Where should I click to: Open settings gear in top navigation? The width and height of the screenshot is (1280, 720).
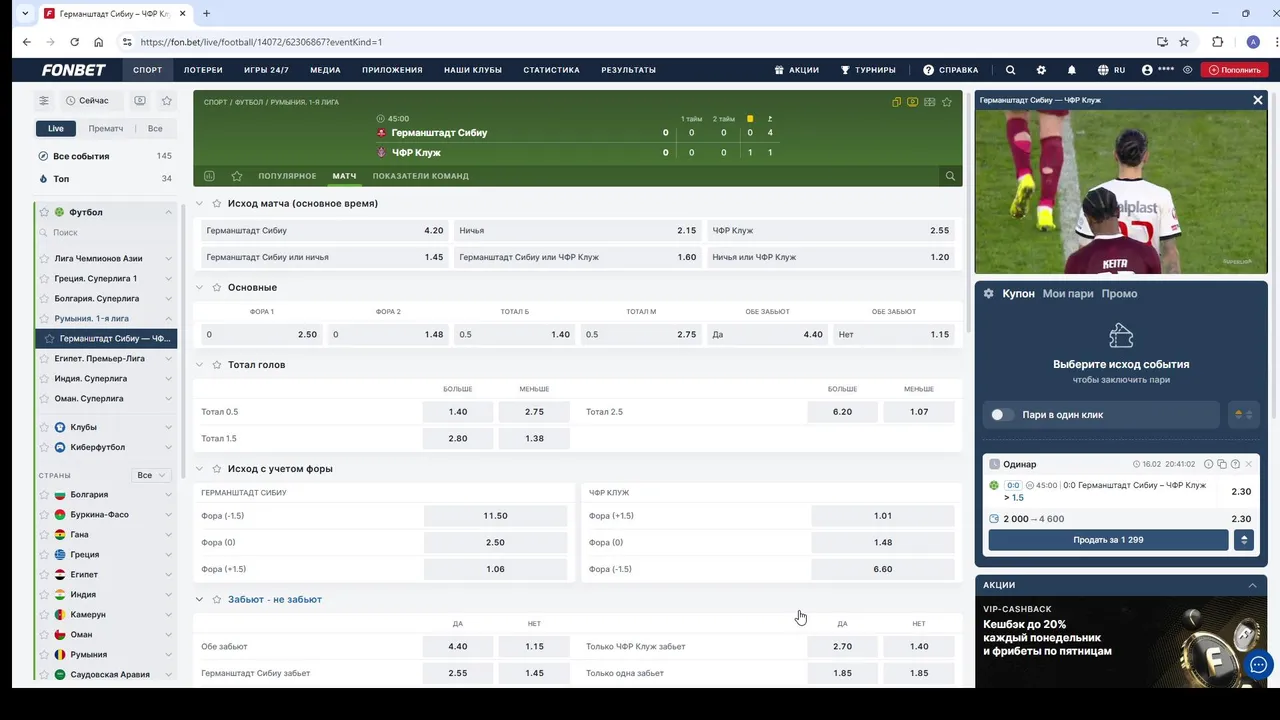(x=1041, y=70)
